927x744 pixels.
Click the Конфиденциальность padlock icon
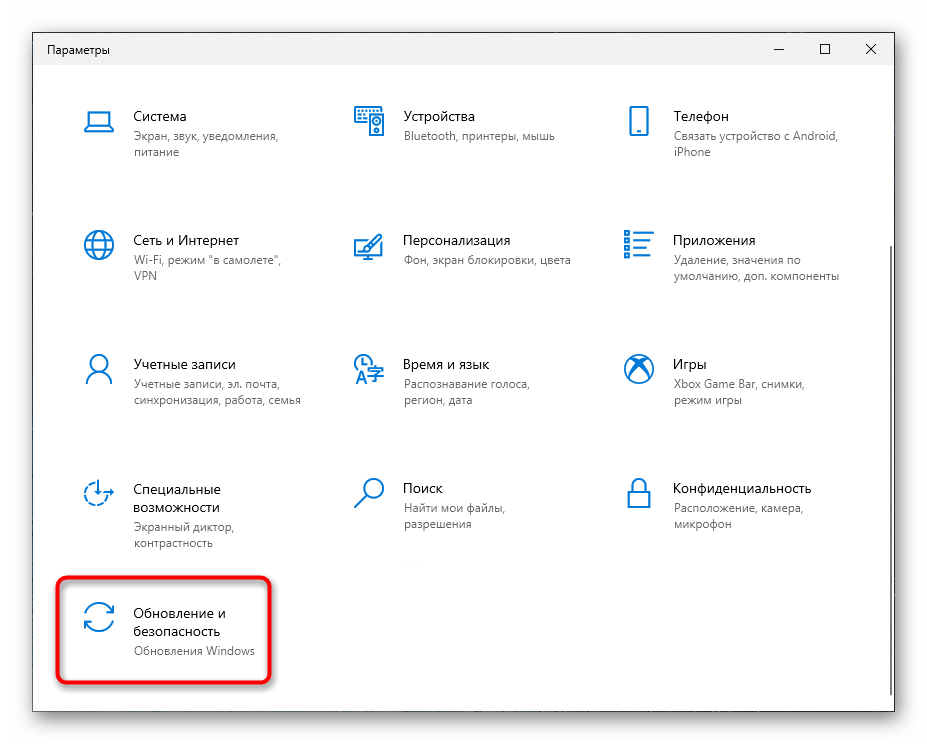point(638,493)
